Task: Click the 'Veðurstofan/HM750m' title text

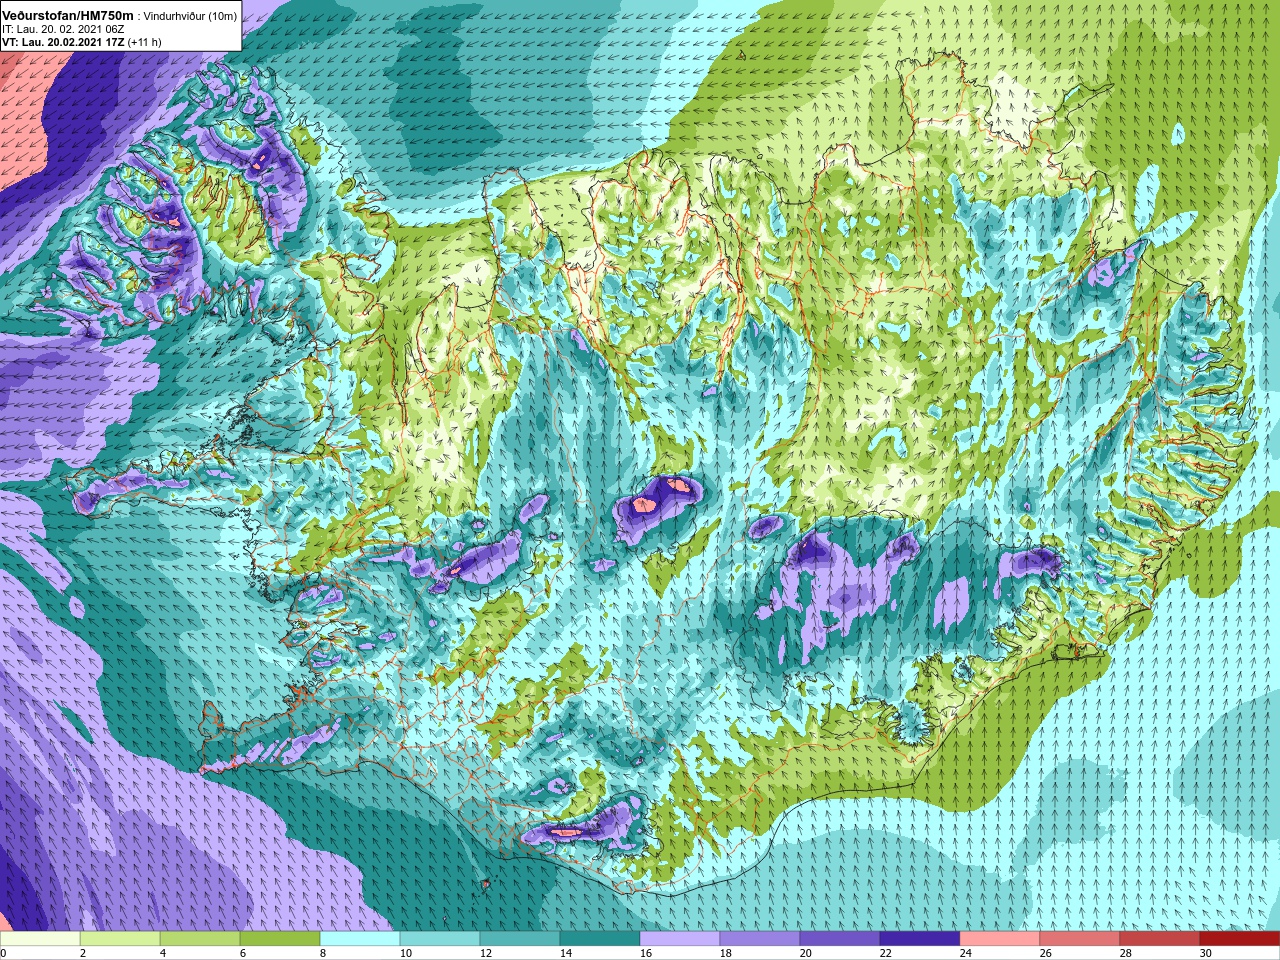Action: coord(68,16)
